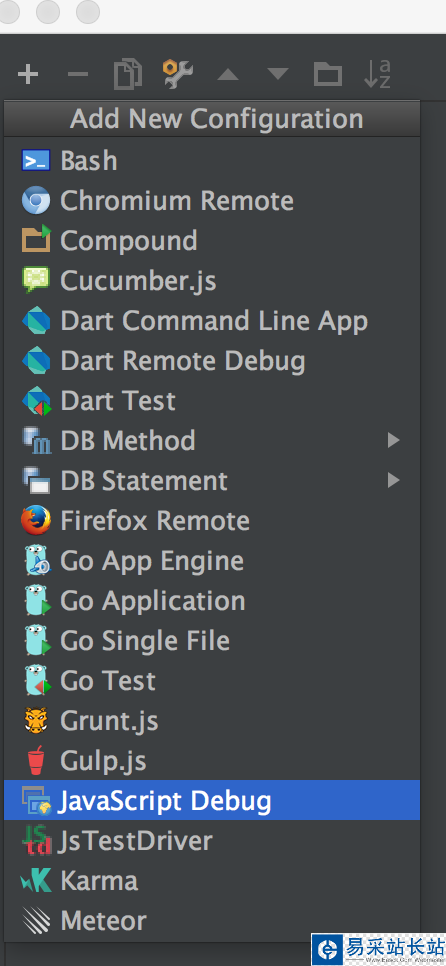Click the Move Up arrow icon
Viewport: 446px width, 966px height.
pos(228,75)
